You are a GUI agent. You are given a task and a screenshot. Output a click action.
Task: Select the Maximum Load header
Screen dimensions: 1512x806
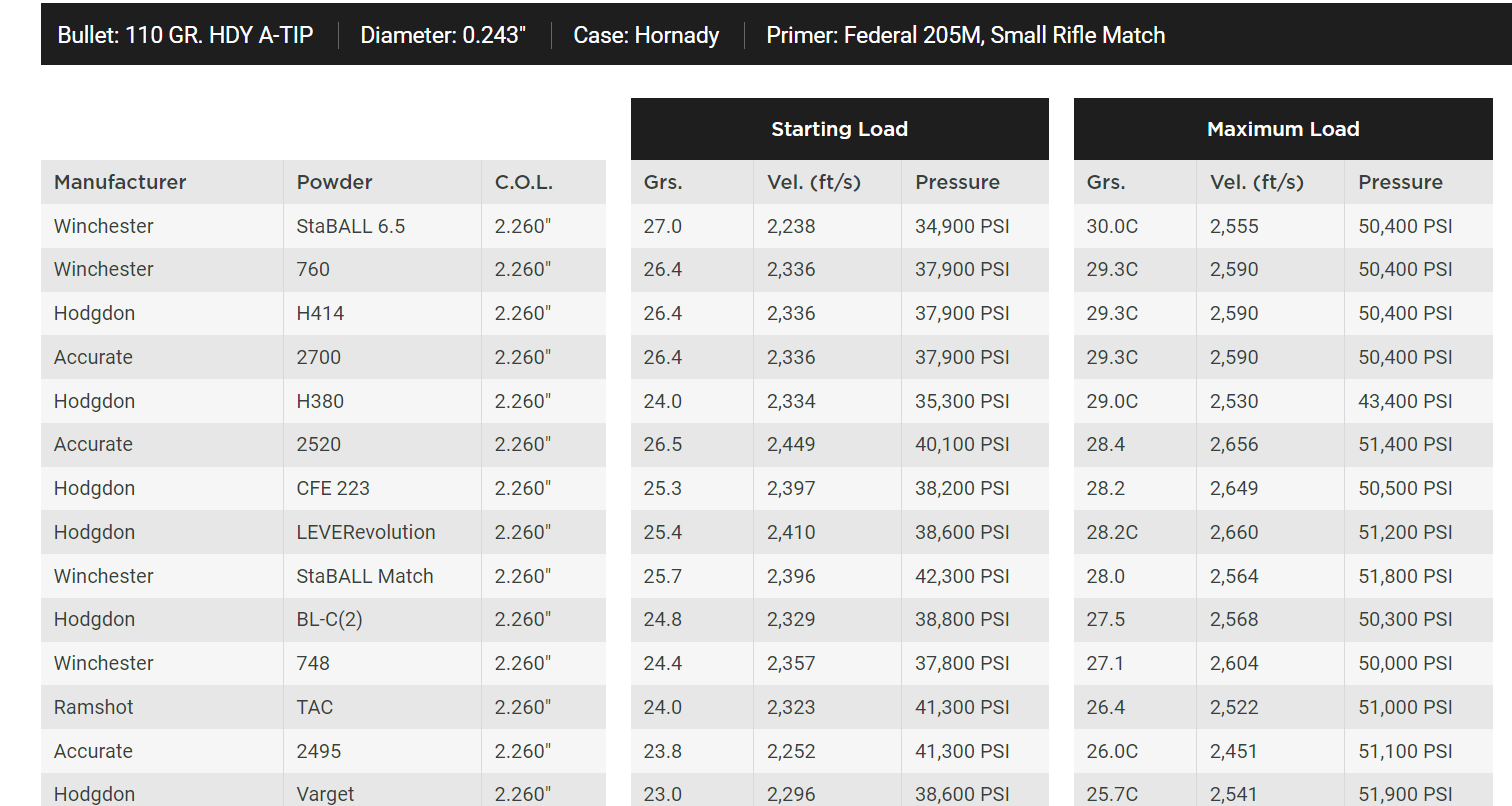pyautogui.click(x=1283, y=129)
